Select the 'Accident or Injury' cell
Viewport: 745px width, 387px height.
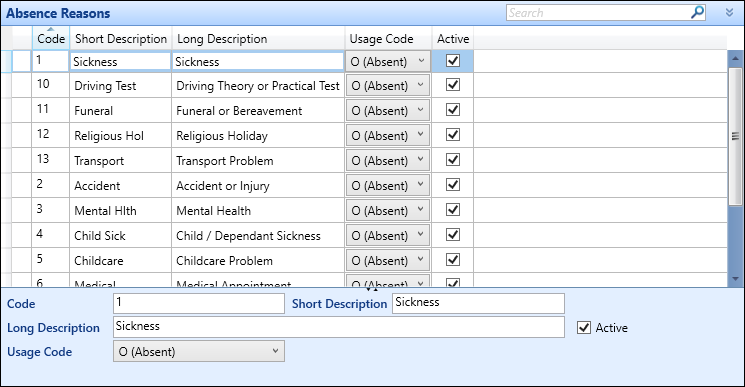point(258,186)
